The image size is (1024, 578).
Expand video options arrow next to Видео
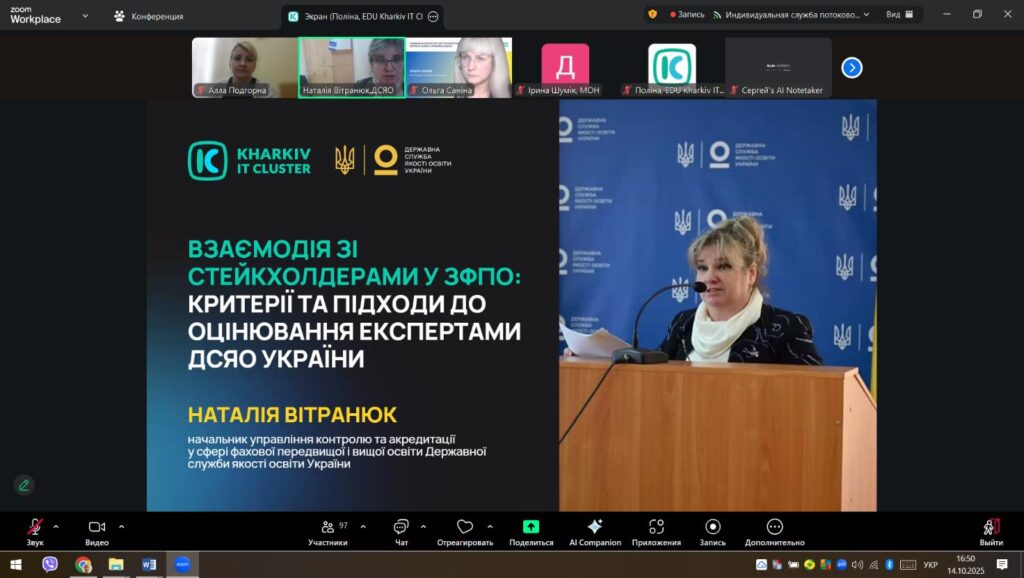(x=122, y=526)
